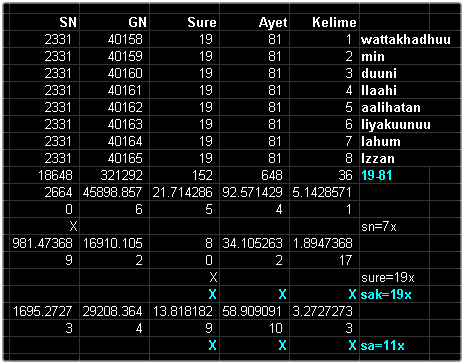Select the Ayet total 648
This screenshot has width=464, height=364.
tap(272, 175)
